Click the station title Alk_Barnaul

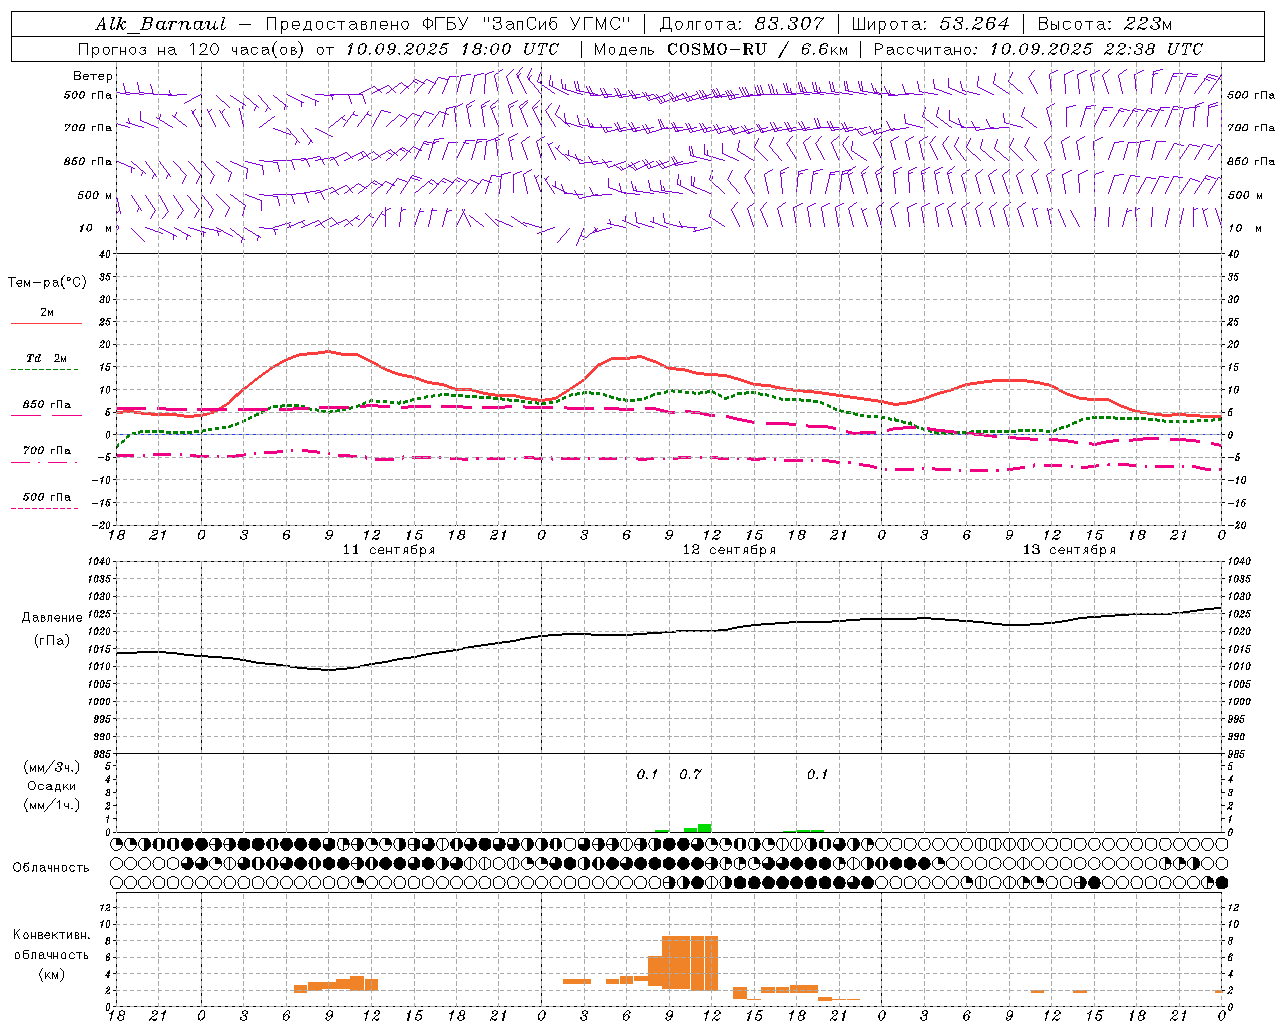161,24
